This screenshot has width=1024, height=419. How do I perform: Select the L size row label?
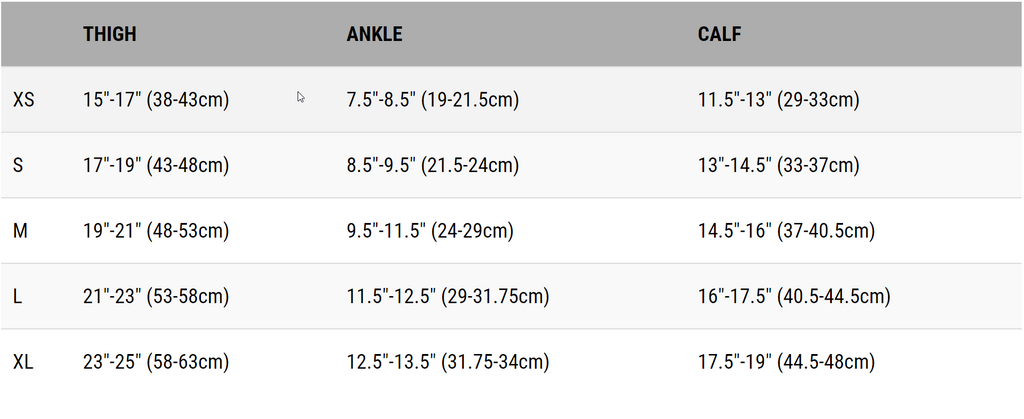click(18, 297)
